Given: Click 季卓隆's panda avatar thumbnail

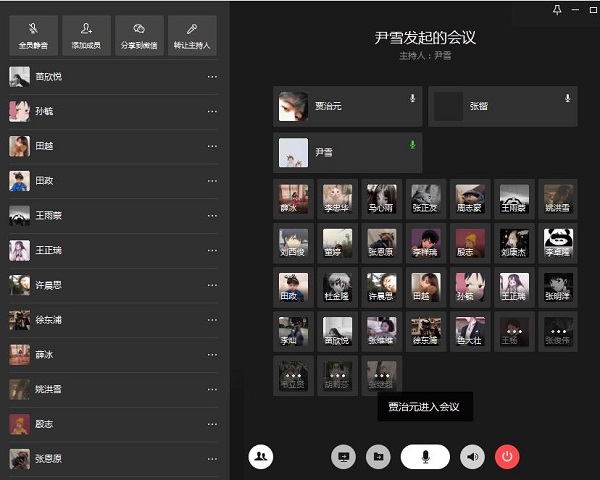Looking at the screenshot, I should pyautogui.click(x=558, y=243).
